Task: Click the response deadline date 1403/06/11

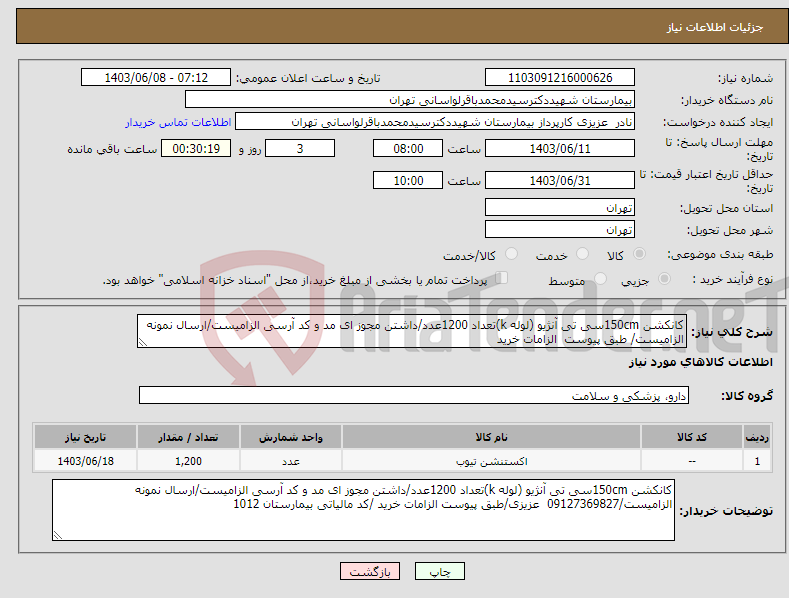Action: pos(560,148)
